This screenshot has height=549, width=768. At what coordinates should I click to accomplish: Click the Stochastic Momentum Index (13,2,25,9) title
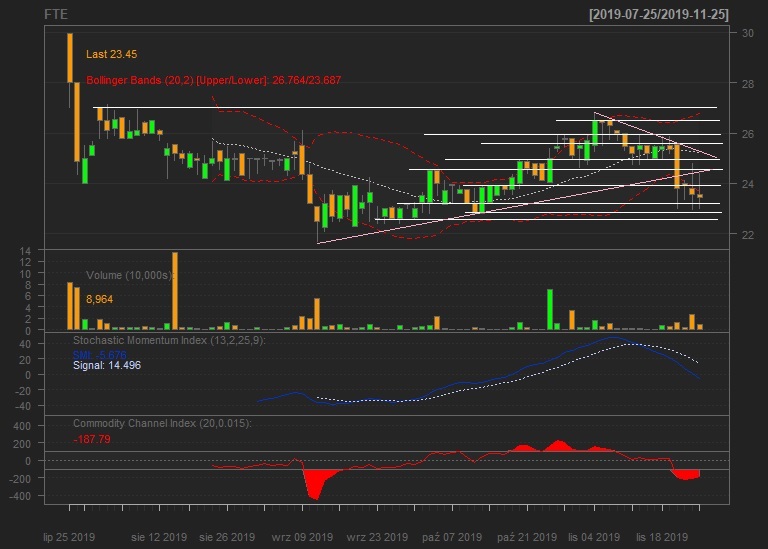169,340
